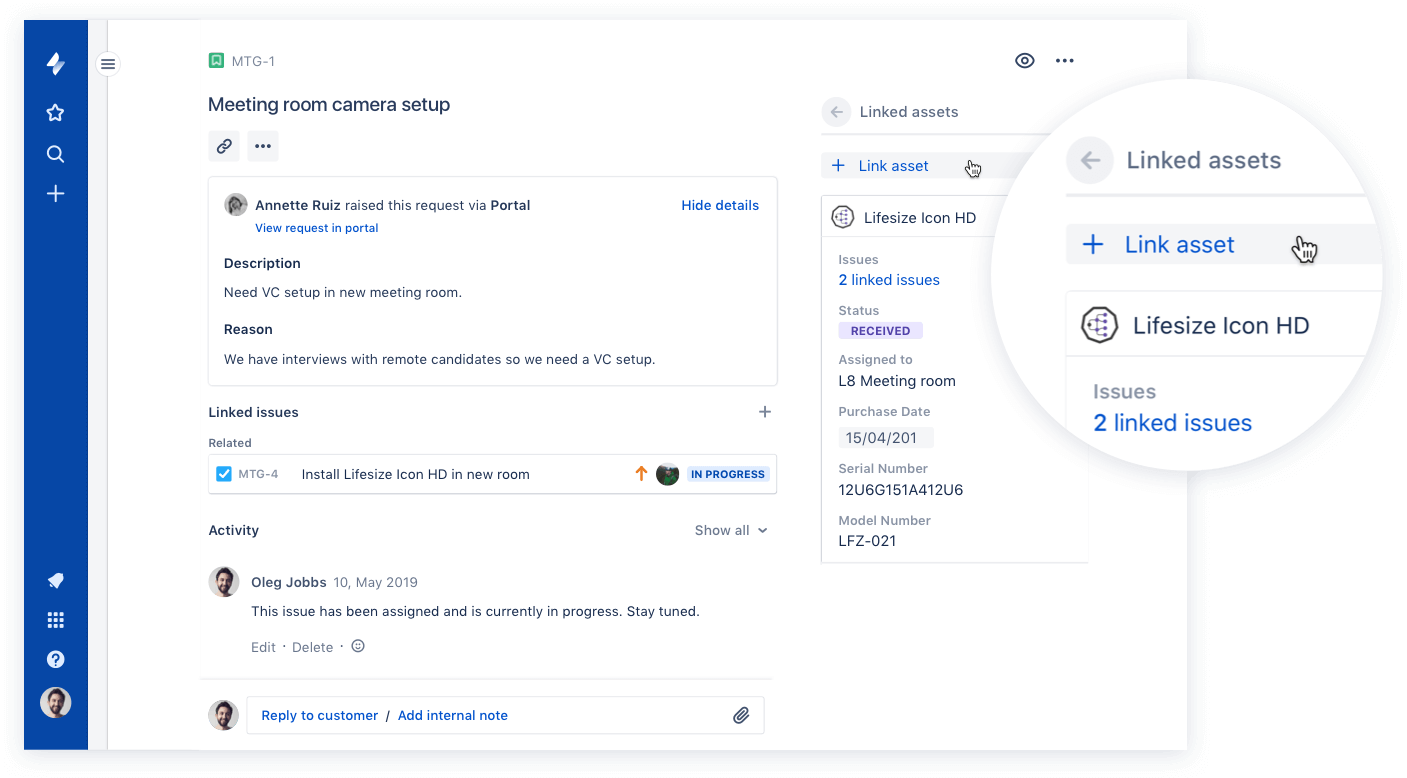Open help via the question mark icon

[x=55, y=659]
